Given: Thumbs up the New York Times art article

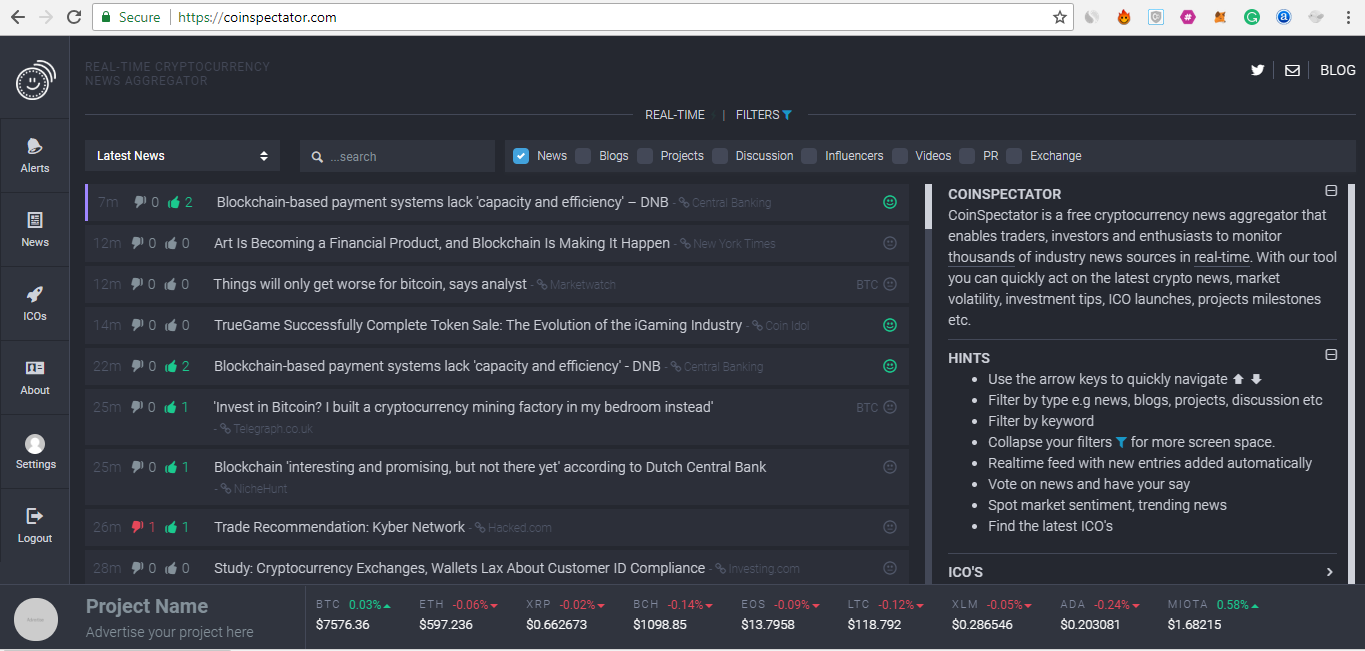Looking at the screenshot, I should 171,243.
